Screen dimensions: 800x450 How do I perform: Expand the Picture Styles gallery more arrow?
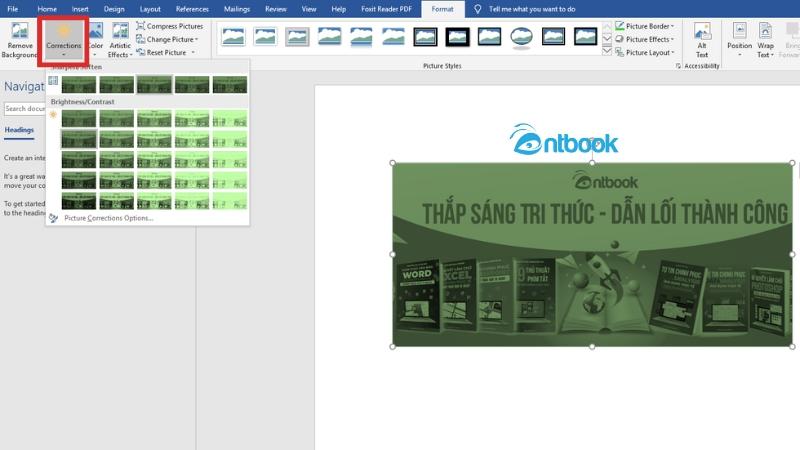pos(607,51)
